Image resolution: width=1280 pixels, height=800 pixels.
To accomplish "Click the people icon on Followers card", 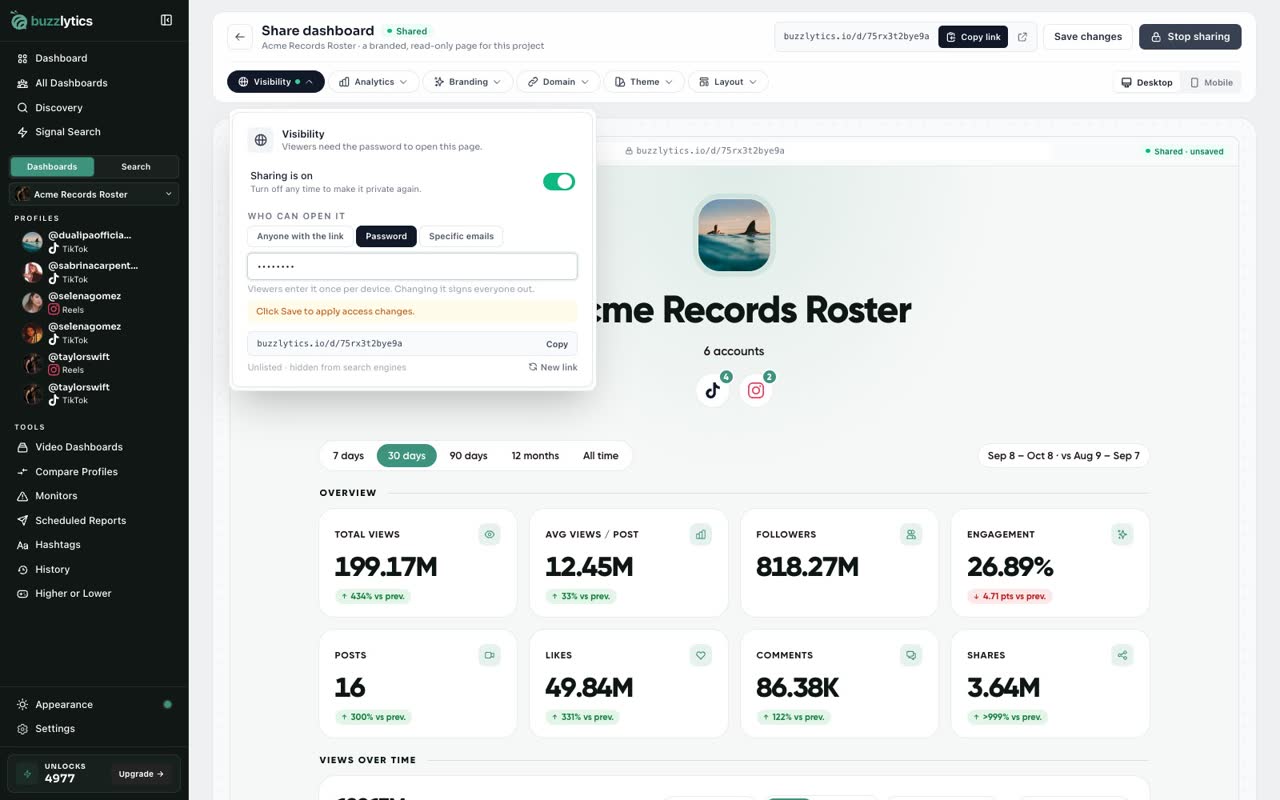I will pyautogui.click(x=911, y=535).
